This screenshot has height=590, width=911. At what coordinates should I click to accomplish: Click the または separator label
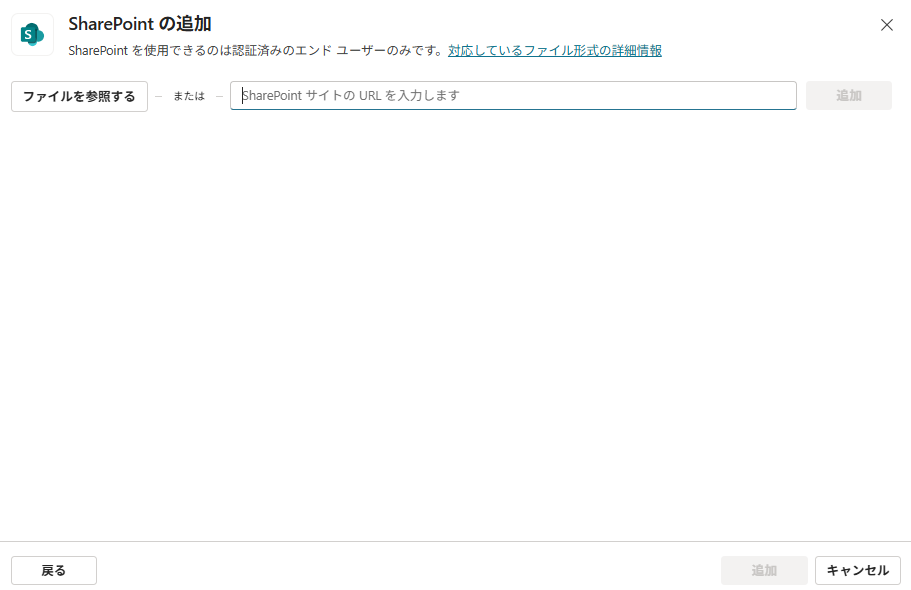pos(189,96)
